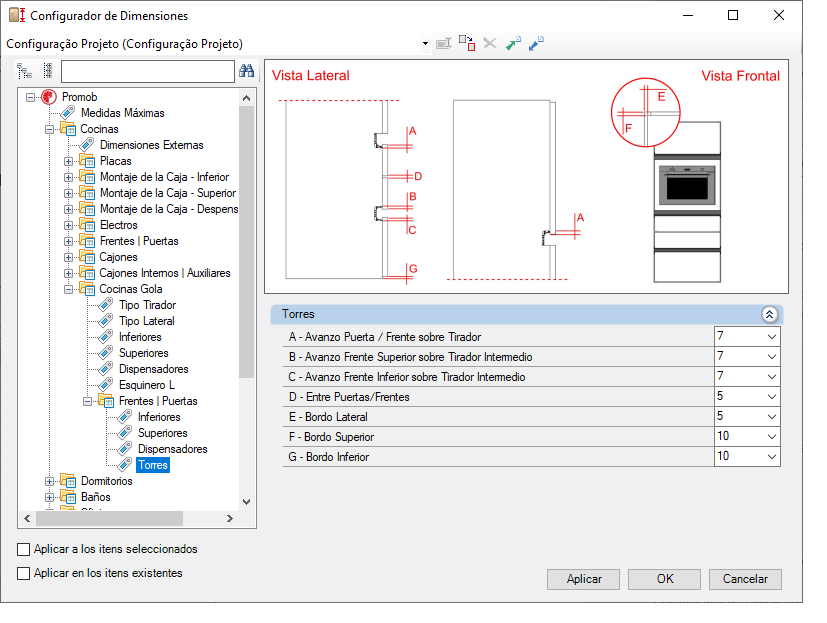Open the Configuração Projeto dropdown arrow
This screenshot has height=623, width=827.
(425, 44)
